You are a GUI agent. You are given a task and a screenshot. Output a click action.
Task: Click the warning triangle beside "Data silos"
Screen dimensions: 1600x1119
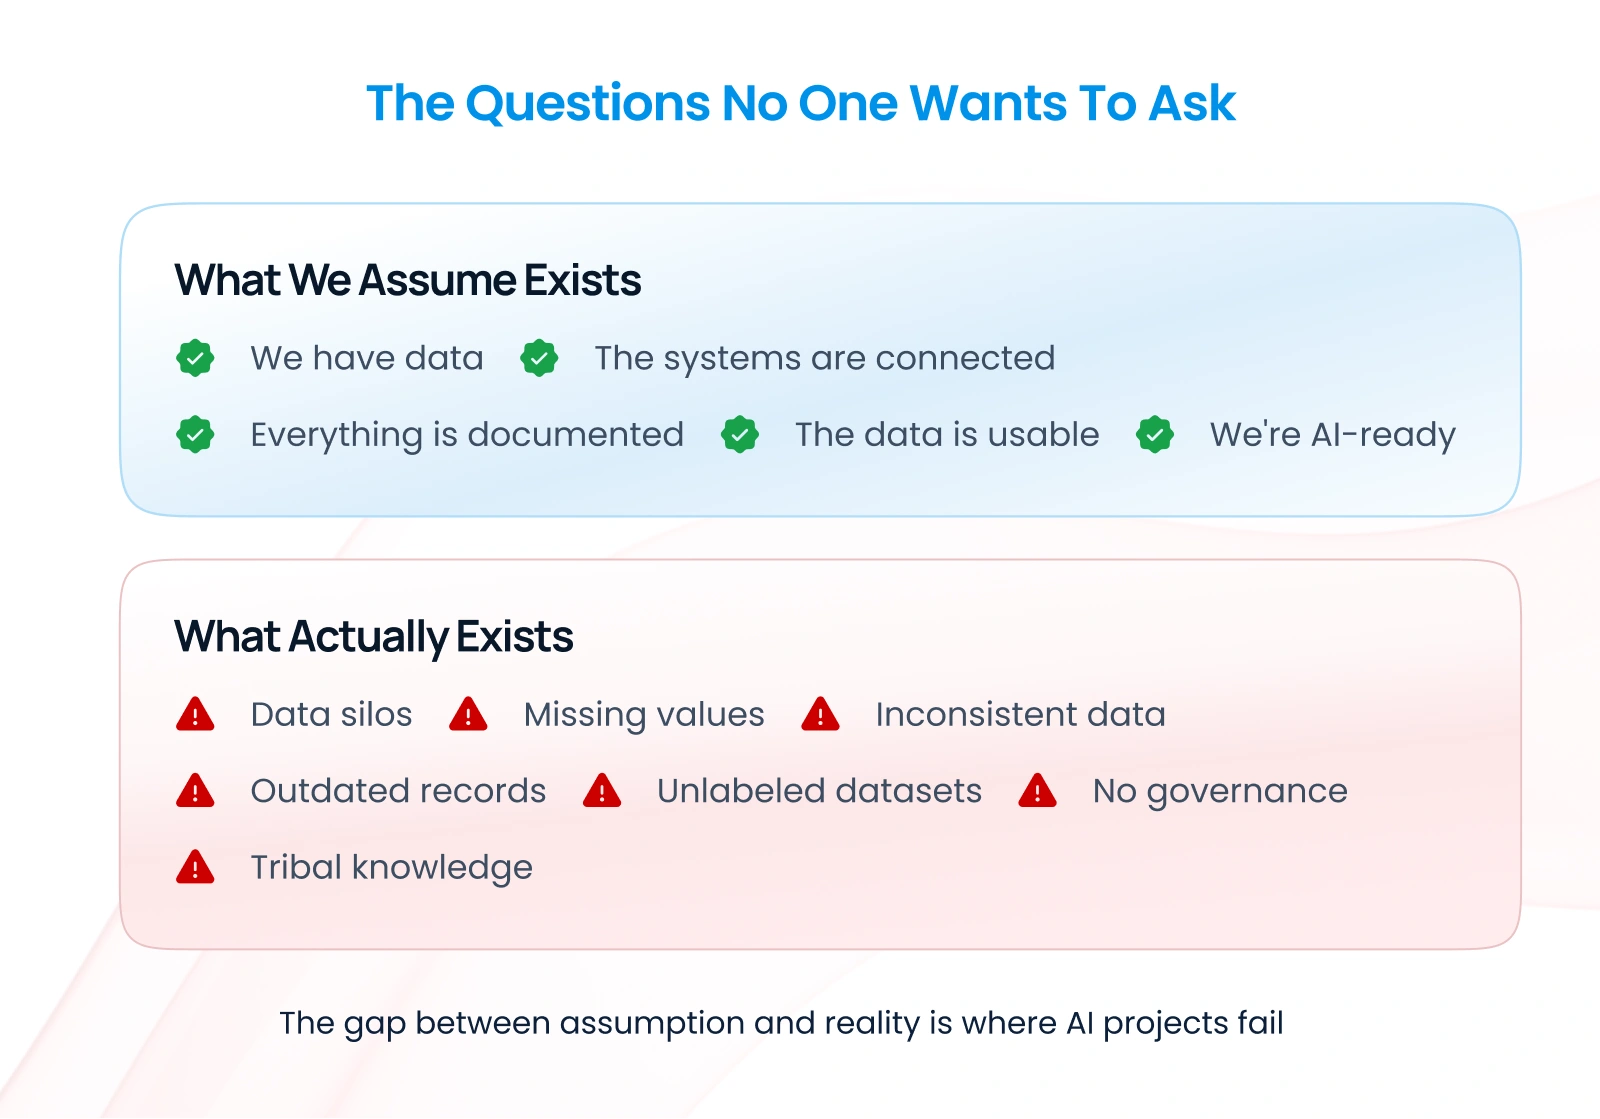195,715
